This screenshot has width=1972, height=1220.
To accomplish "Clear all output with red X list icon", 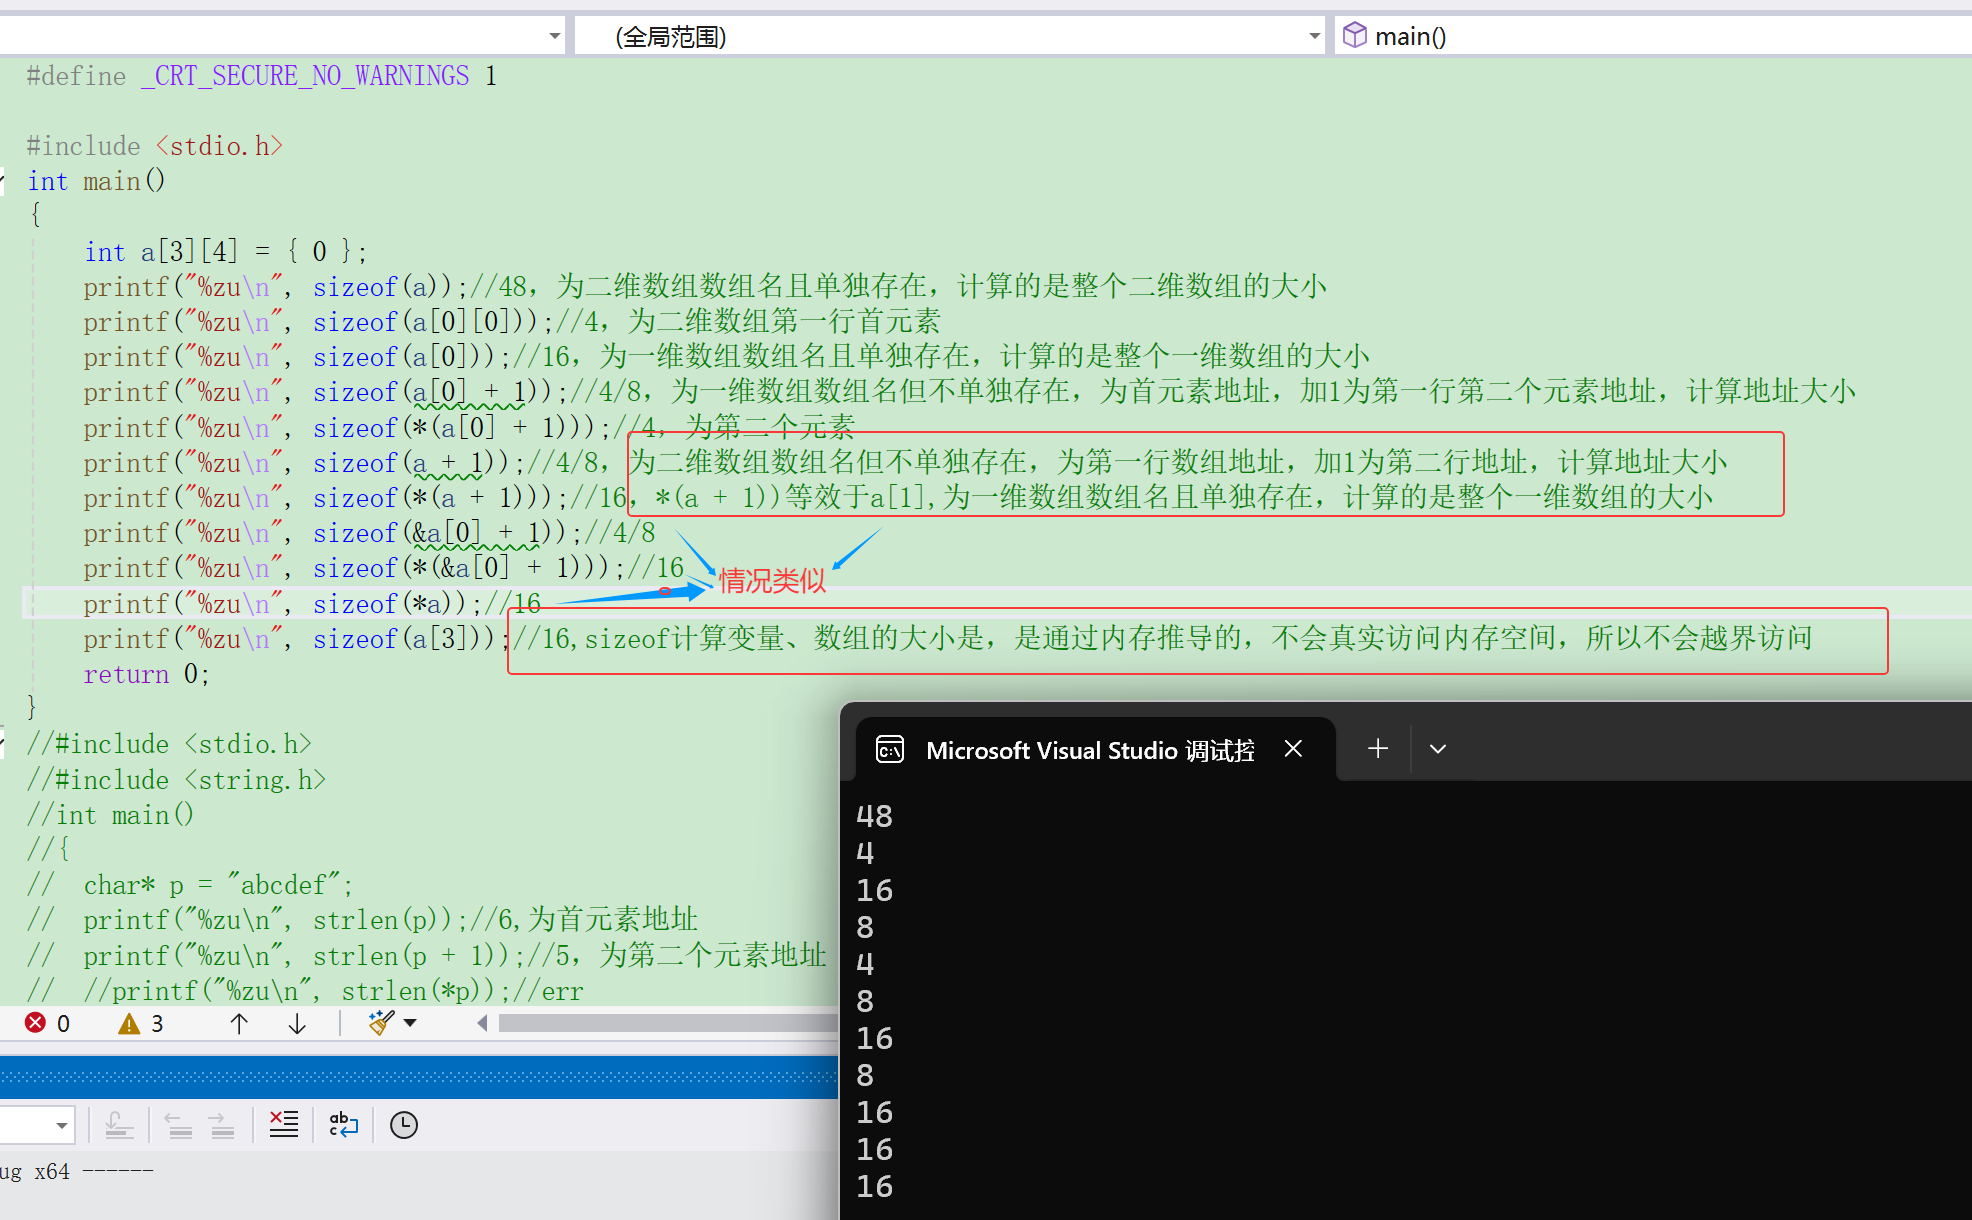I will click(284, 1125).
